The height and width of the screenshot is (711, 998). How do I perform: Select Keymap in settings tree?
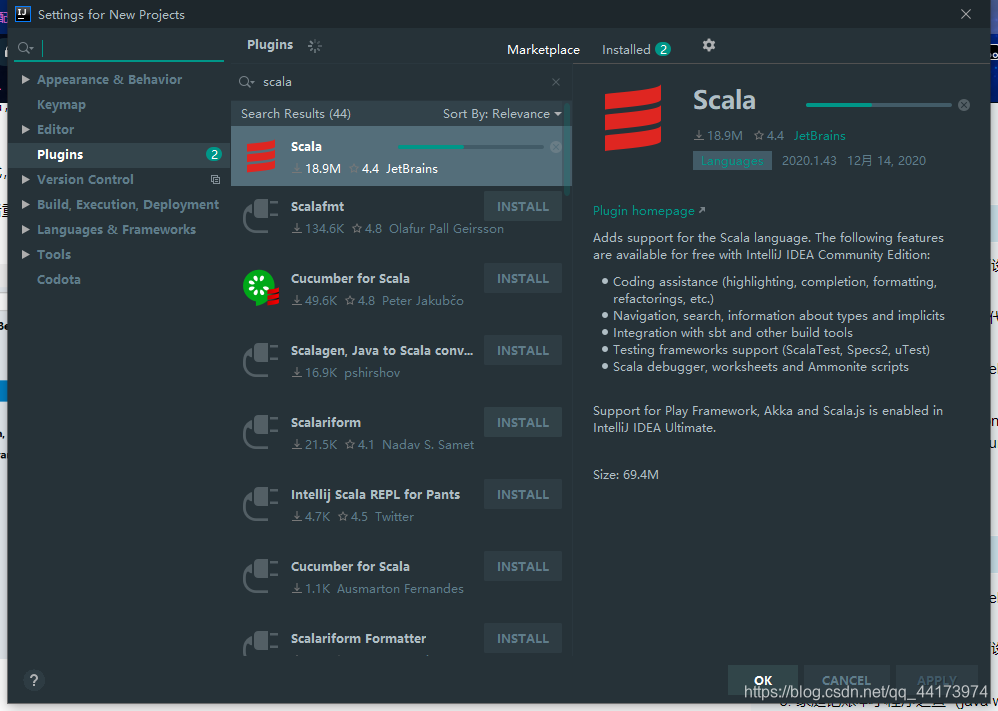coord(61,104)
